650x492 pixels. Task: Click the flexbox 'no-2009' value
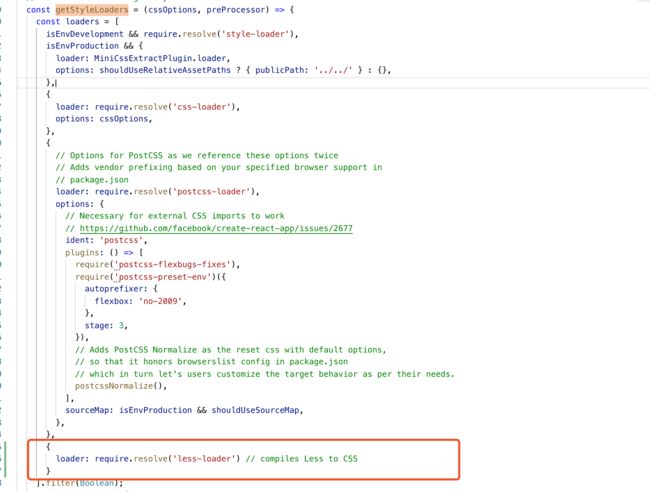tap(160, 301)
